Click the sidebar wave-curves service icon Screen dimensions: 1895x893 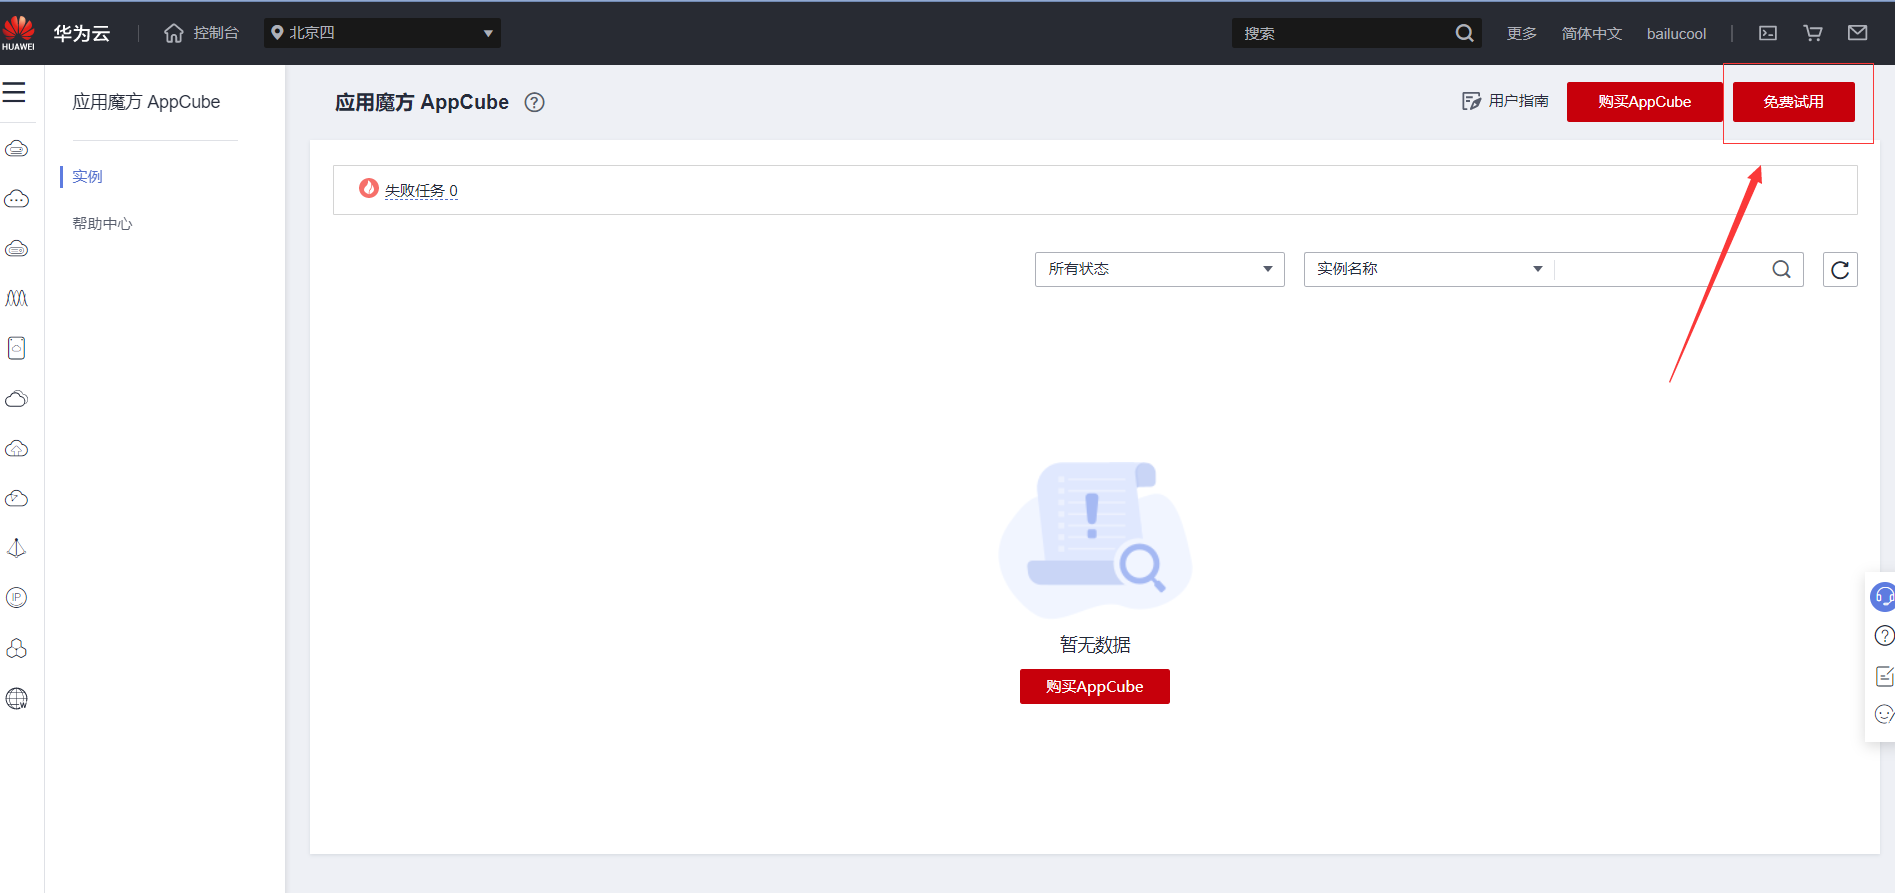(17, 298)
